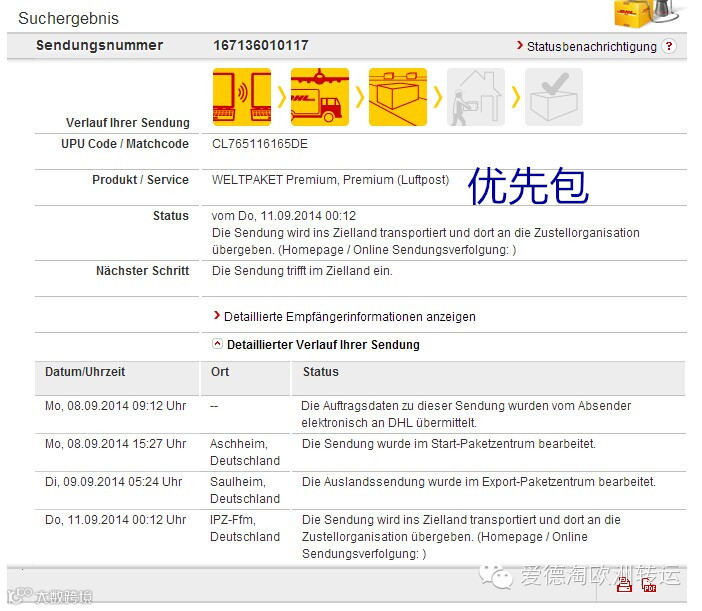Click the Aschheim, Deutschland location cell
The width and height of the screenshot is (702, 611).
[245, 452]
